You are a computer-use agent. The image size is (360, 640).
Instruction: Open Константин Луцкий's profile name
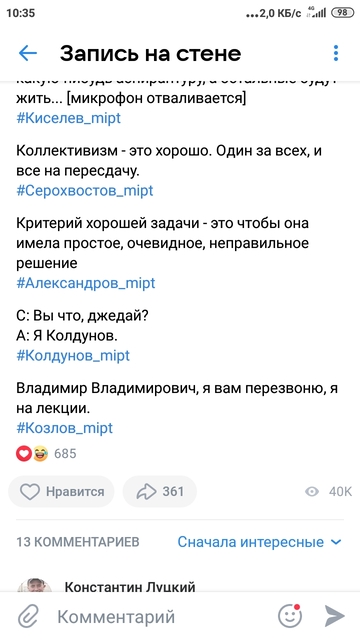click(130, 587)
